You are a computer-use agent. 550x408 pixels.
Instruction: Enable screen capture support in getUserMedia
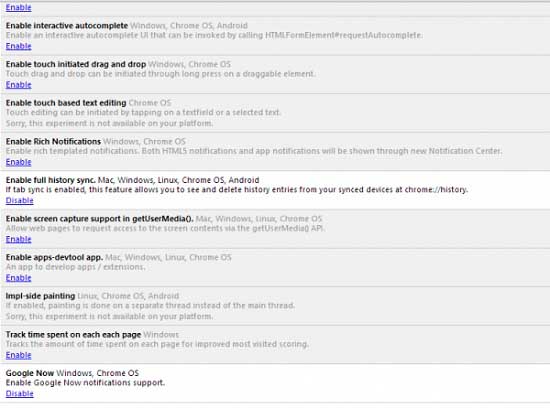point(19,239)
